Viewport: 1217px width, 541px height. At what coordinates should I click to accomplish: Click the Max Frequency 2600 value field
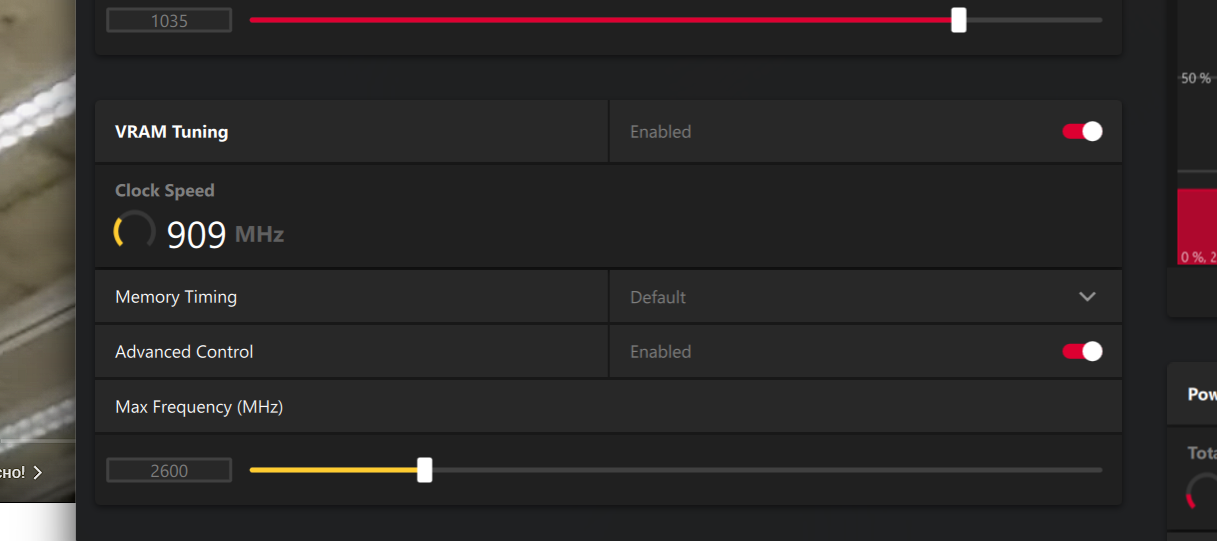pyautogui.click(x=169, y=471)
